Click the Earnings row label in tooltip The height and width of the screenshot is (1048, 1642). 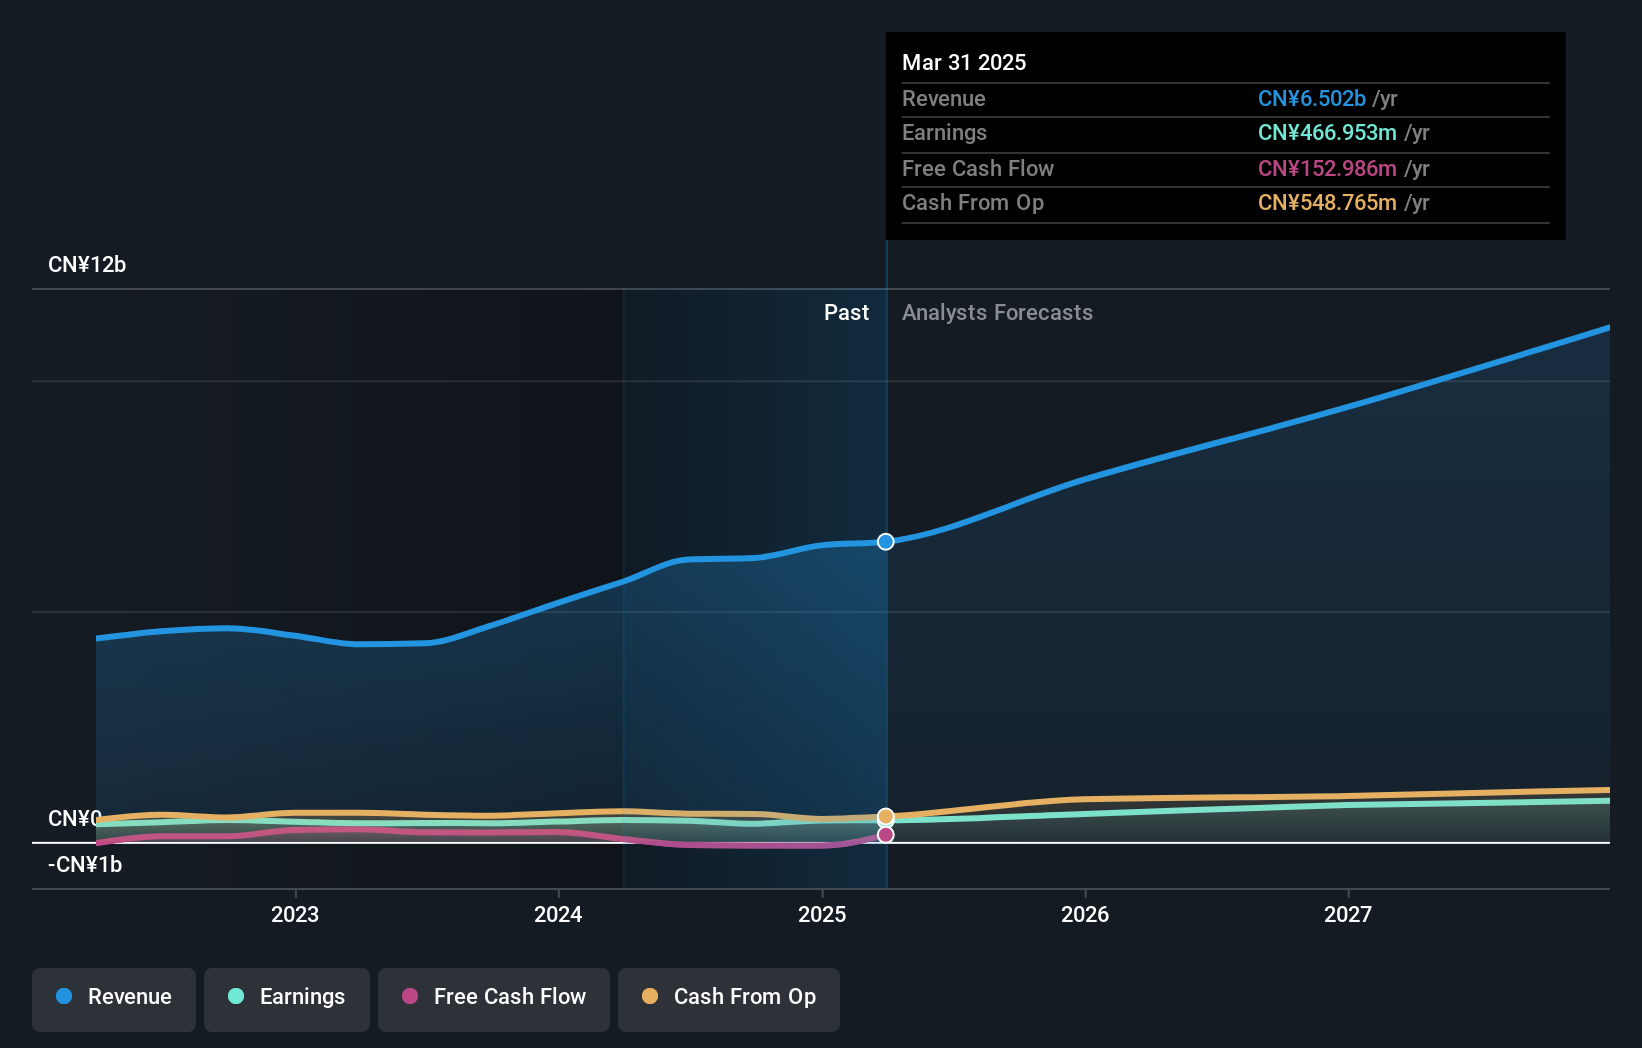pos(944,133)
